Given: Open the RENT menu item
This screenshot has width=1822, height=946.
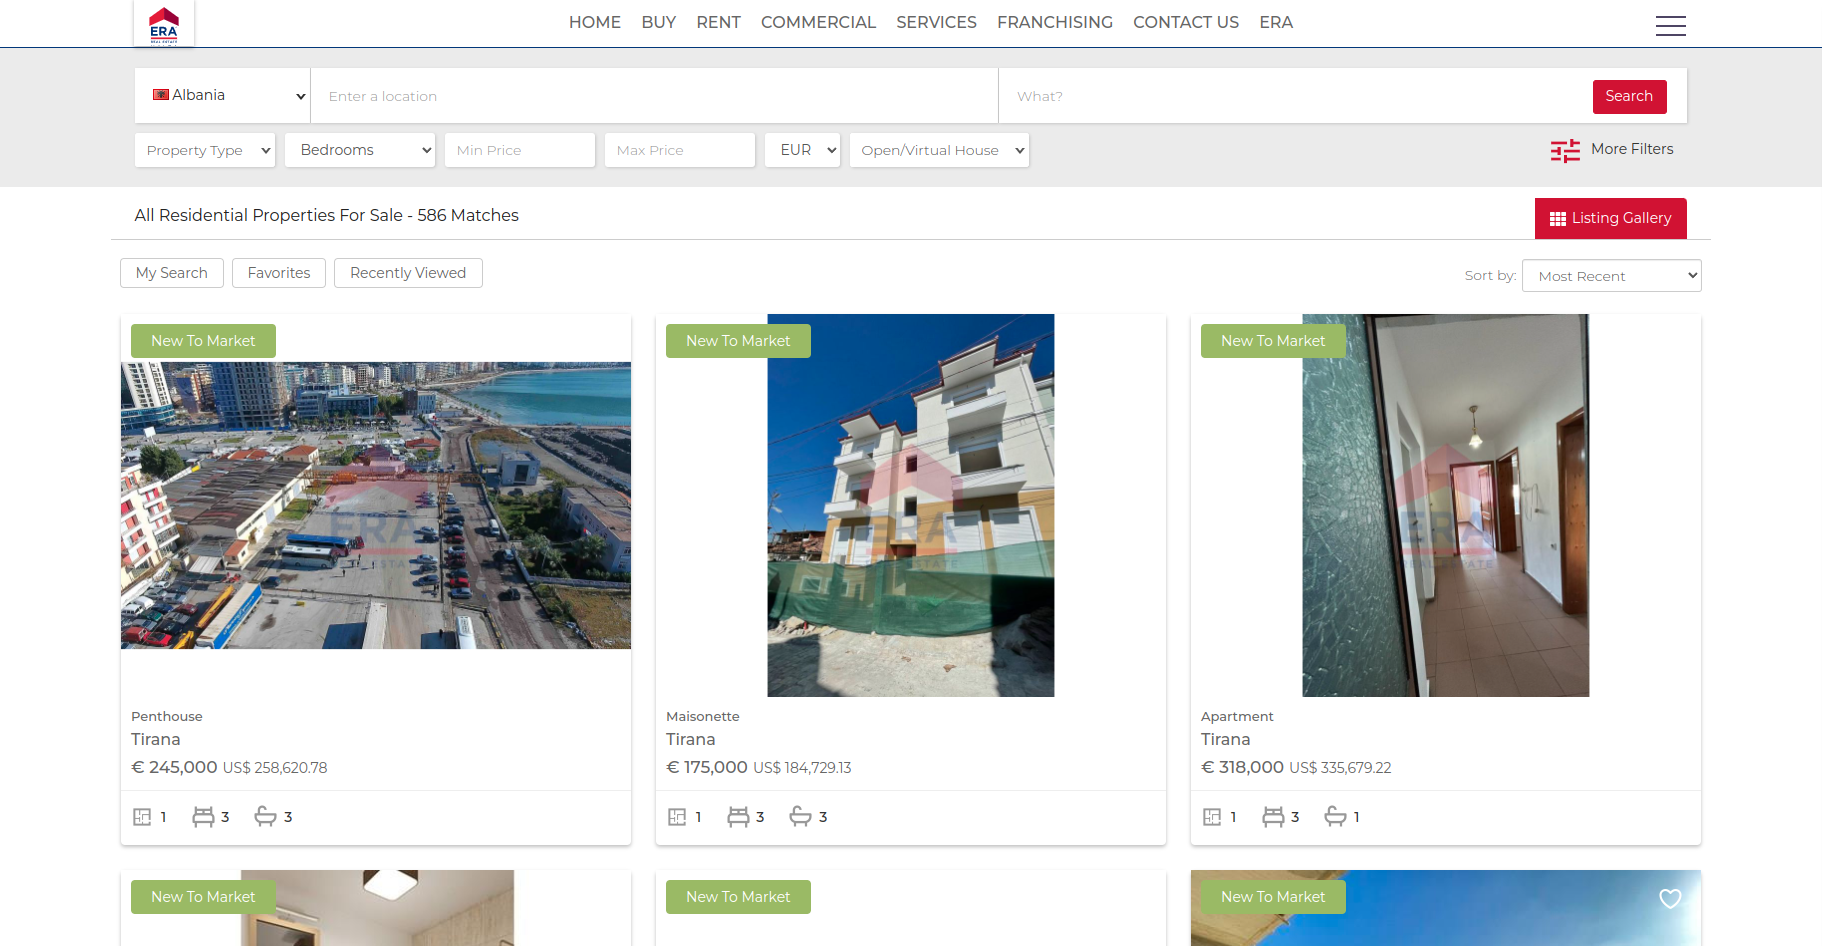Looking at the screenshot, I should click(x=718, y=22).
